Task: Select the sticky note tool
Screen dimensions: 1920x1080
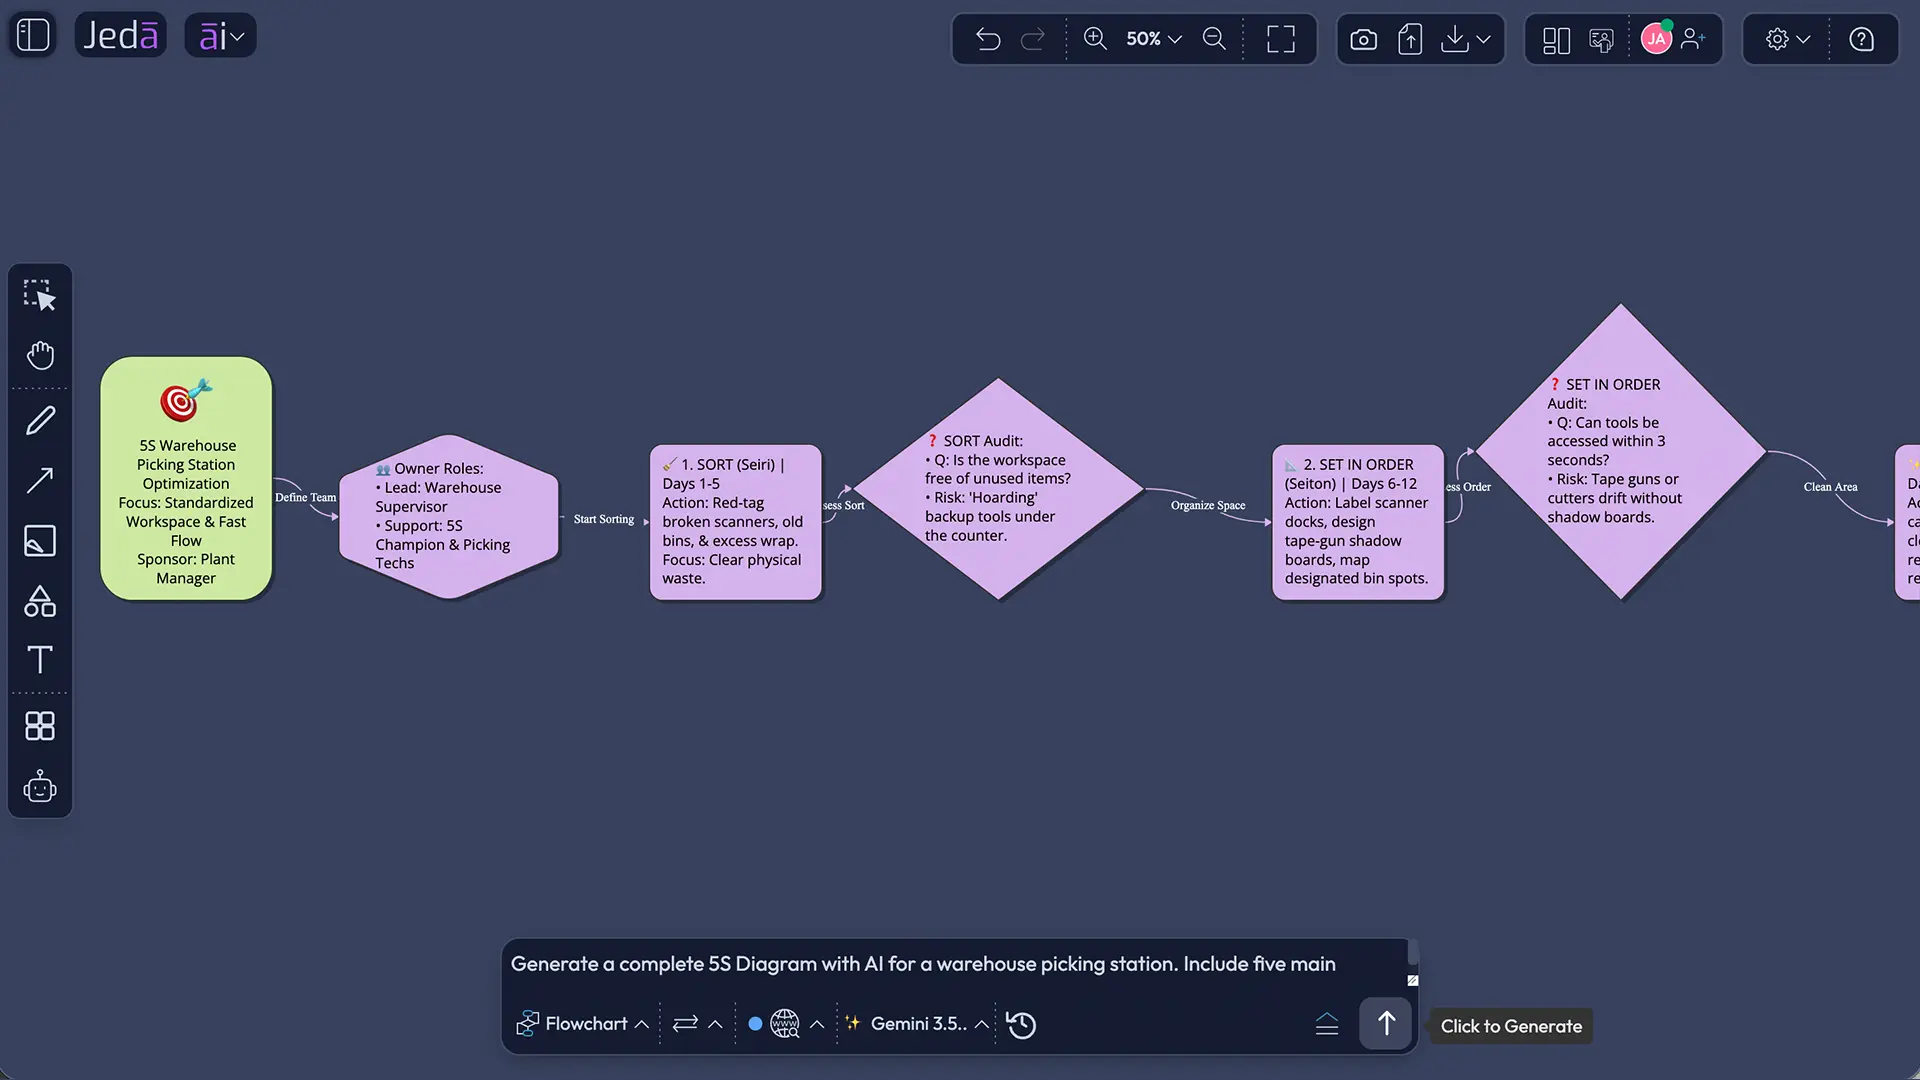Action: (40, 541)
